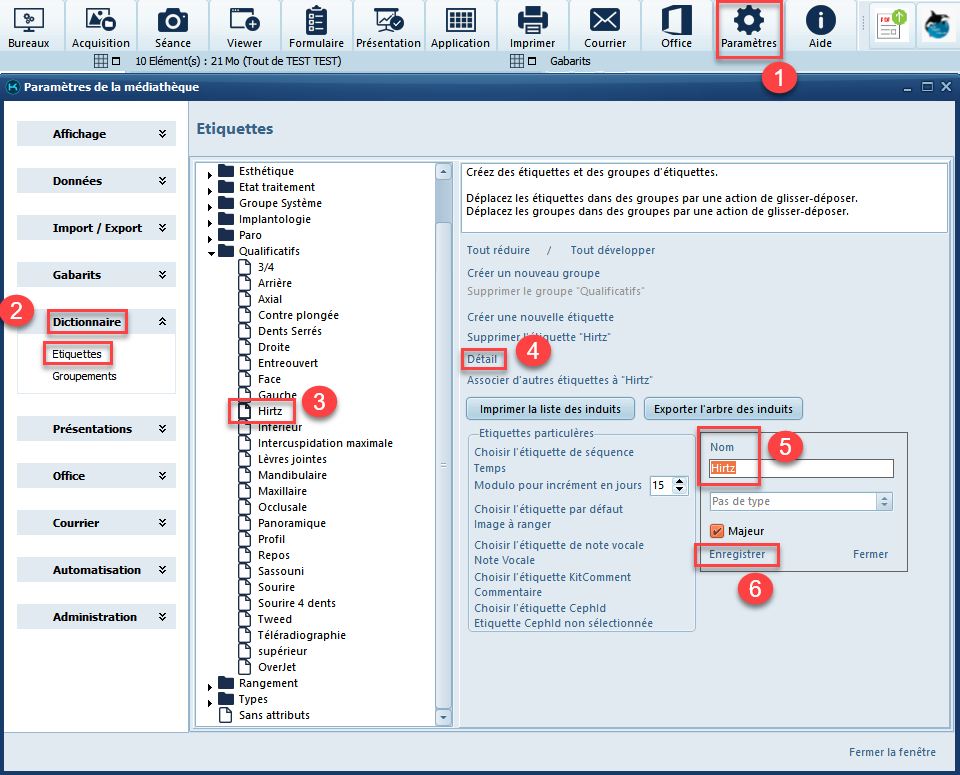Screen dimensions: 960x775
Task: Open the 'Pas de type' dropdown
Action: coord(883,502)
